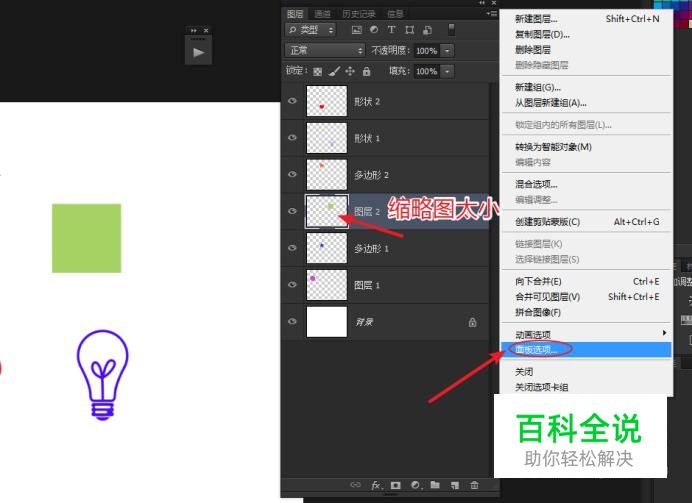Hide the 多边形 1 layer
692x503 pixels.
(292, 248)
